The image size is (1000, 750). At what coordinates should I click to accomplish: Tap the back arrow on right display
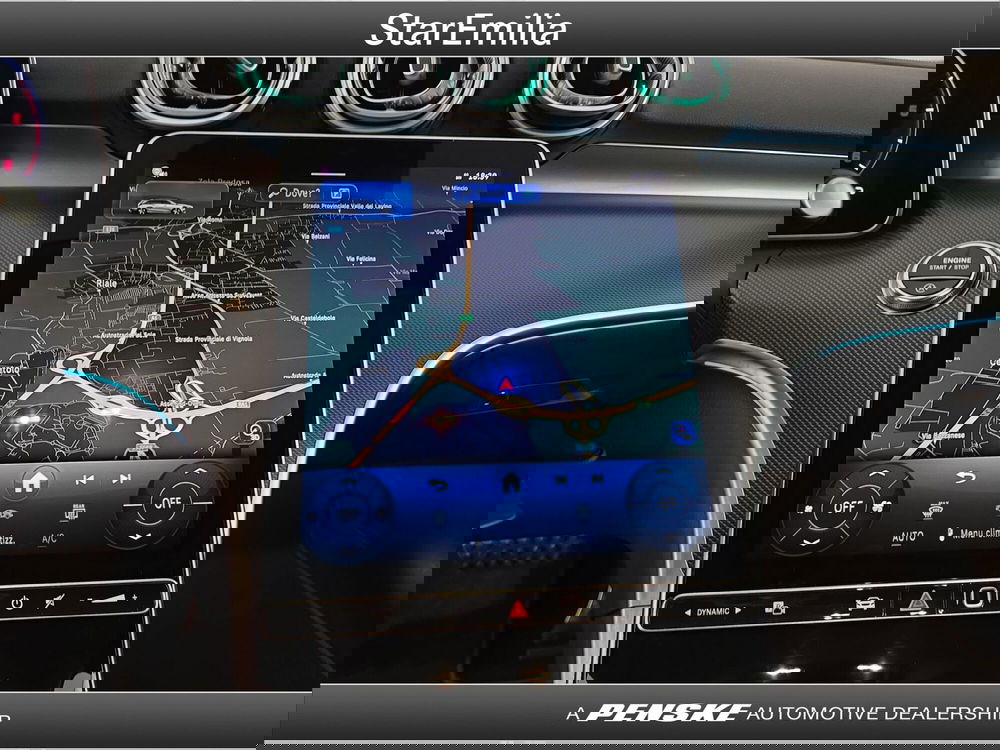click(x=964, y=477)
